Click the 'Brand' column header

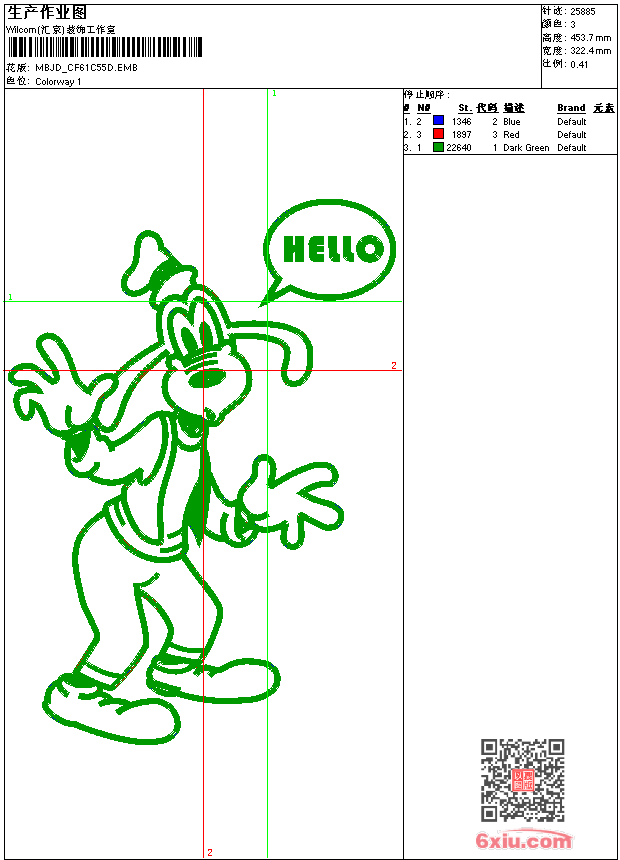571,108
